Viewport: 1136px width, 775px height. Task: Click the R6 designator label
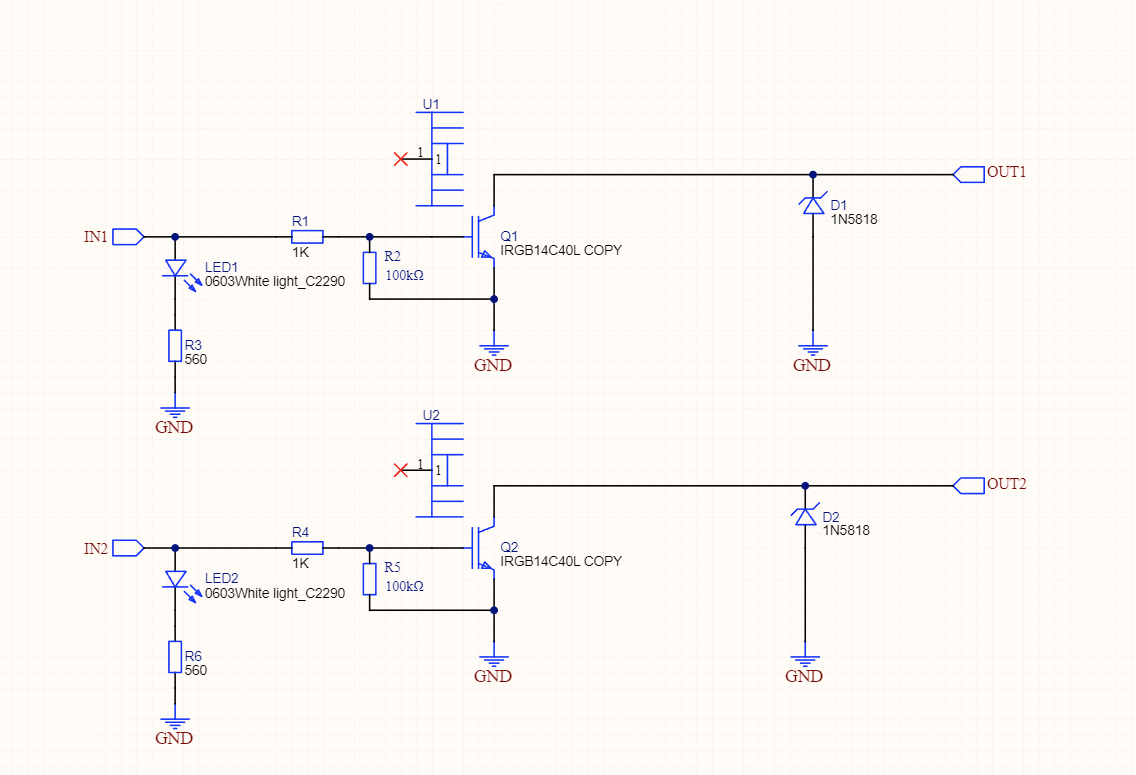coord(193,656)
